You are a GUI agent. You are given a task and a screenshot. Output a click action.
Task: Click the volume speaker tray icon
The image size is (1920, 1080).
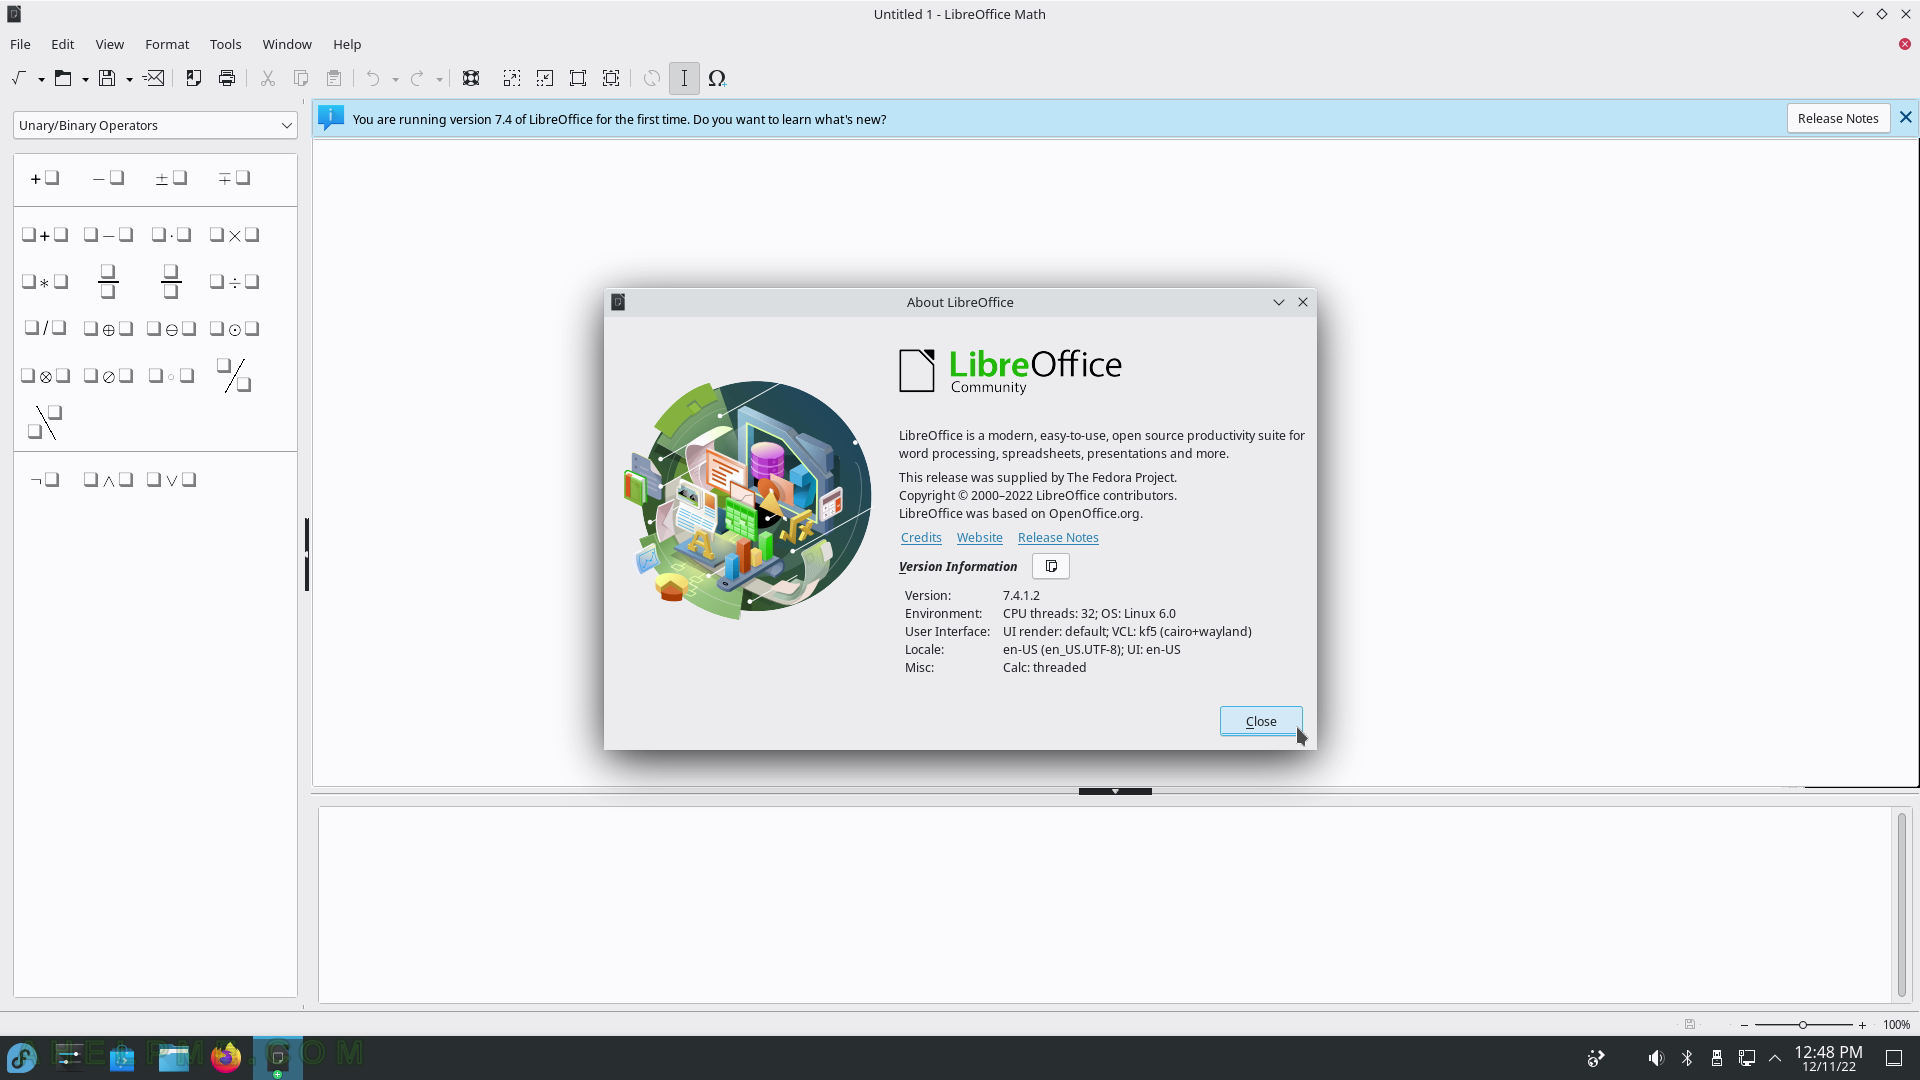(1656, 1058)
